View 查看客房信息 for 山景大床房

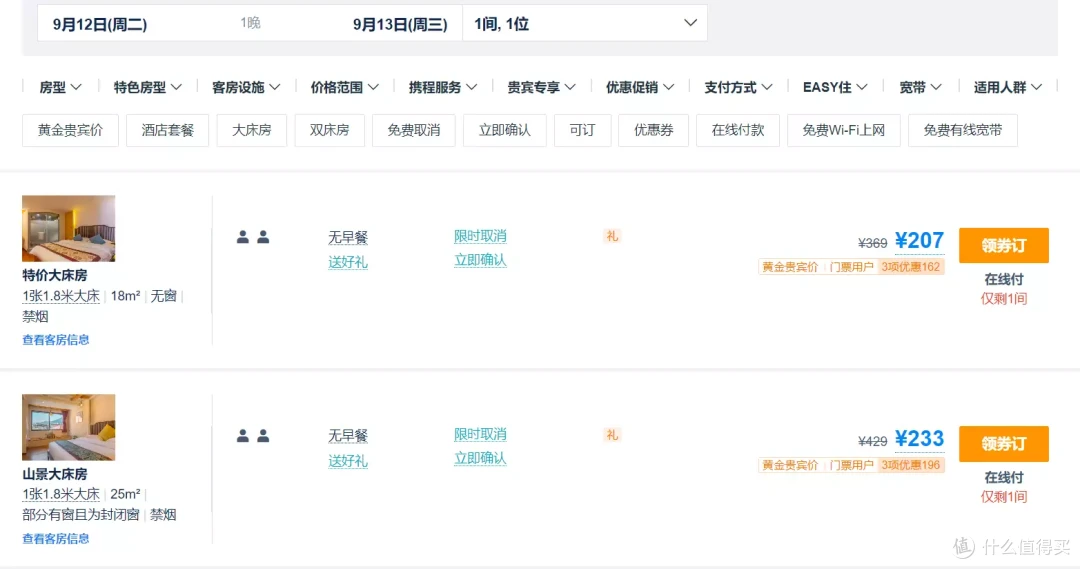[56, 539]
